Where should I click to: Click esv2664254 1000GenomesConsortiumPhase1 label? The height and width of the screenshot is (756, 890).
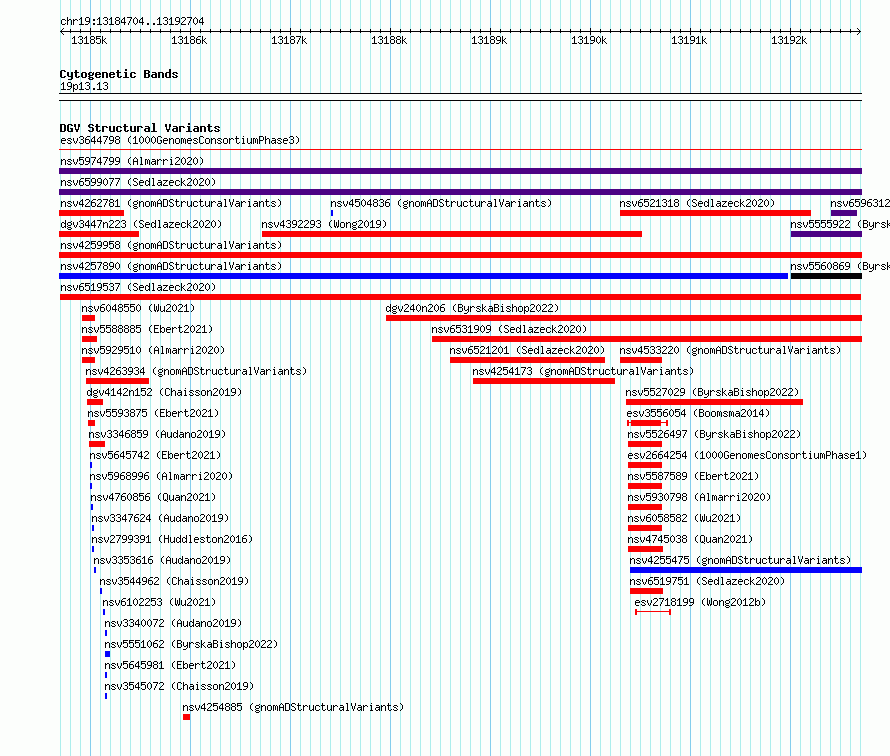click(x=747, y=455)
